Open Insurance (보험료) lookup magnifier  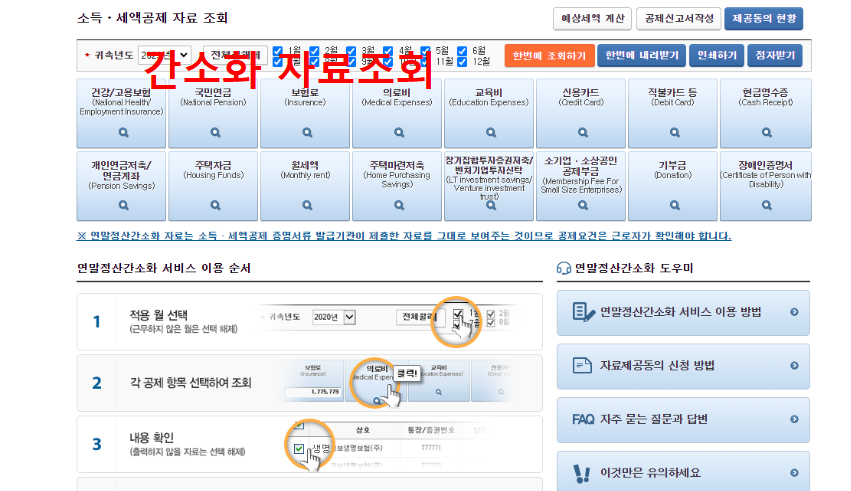click(x=307, y=132)
